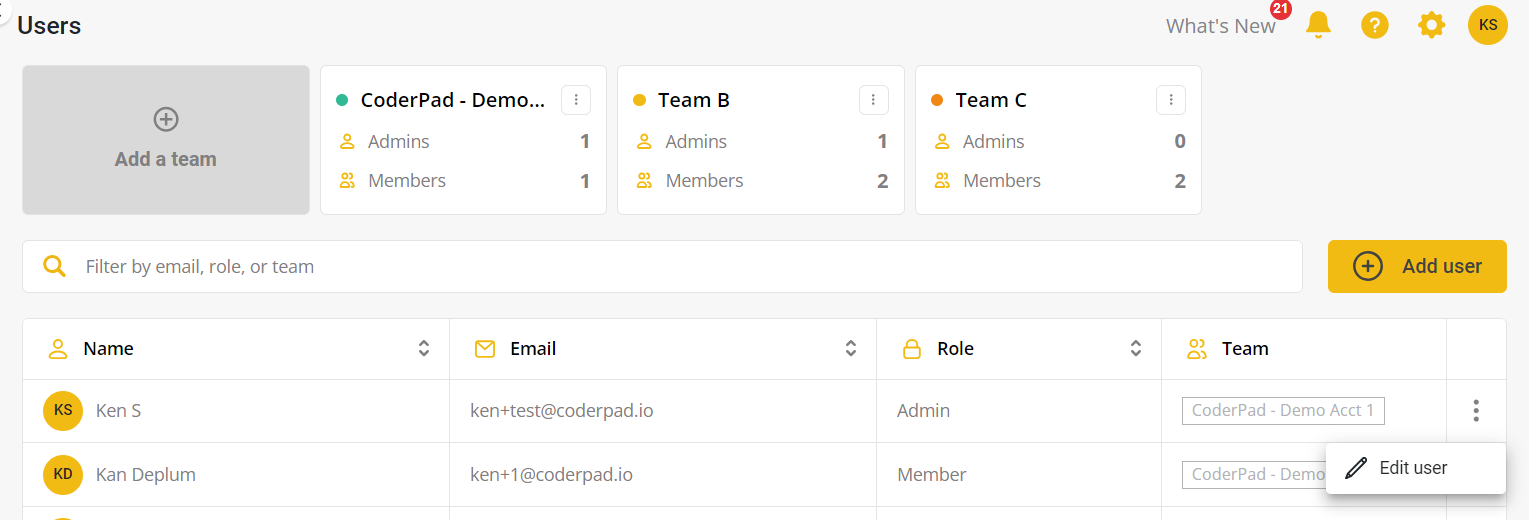Open options for CoderPad Demo team card
Viewport: 1529px width, 520px height.
pos(576,100)
